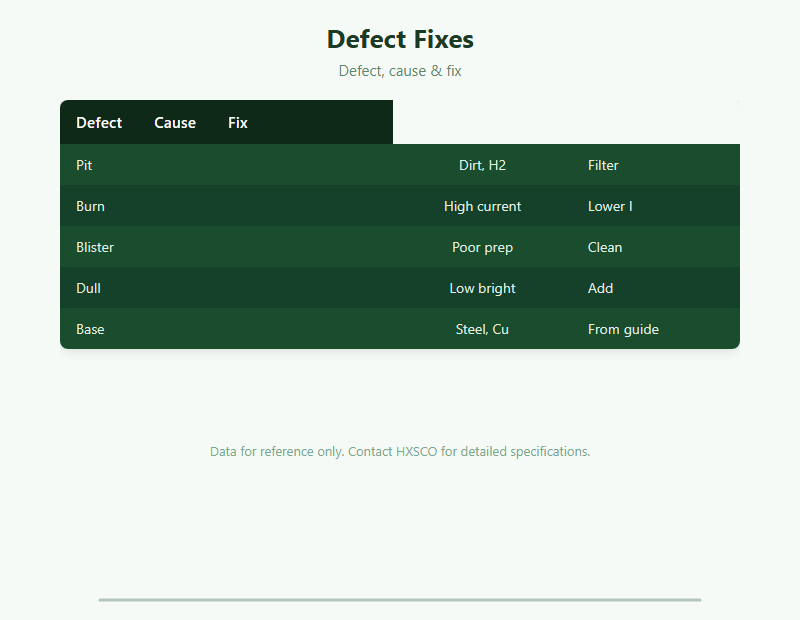
Task: Click the horizontal scrollbar at page bottom
Action: click(x=400, y=600)
